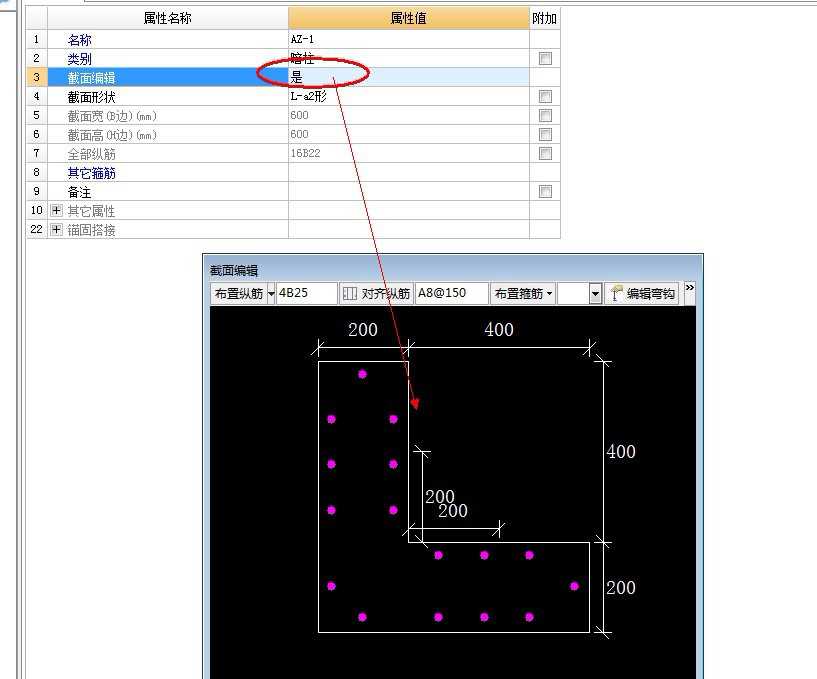Click the 截面编辑 highlighted row label
The image size is (817, 679).
91,78
